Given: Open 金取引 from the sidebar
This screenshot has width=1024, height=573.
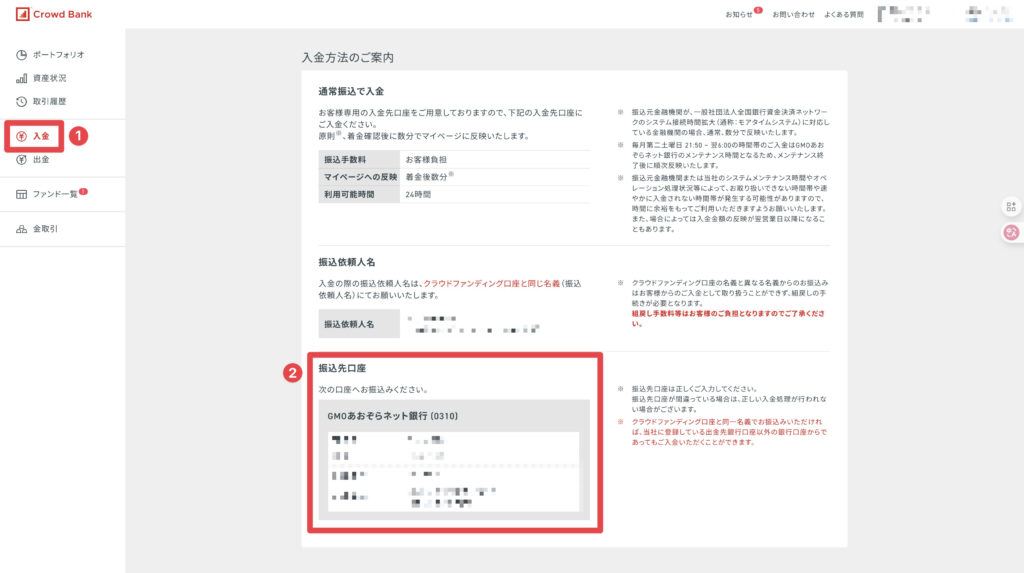Looking at the screenshot, I should click(x=45, y=229).
